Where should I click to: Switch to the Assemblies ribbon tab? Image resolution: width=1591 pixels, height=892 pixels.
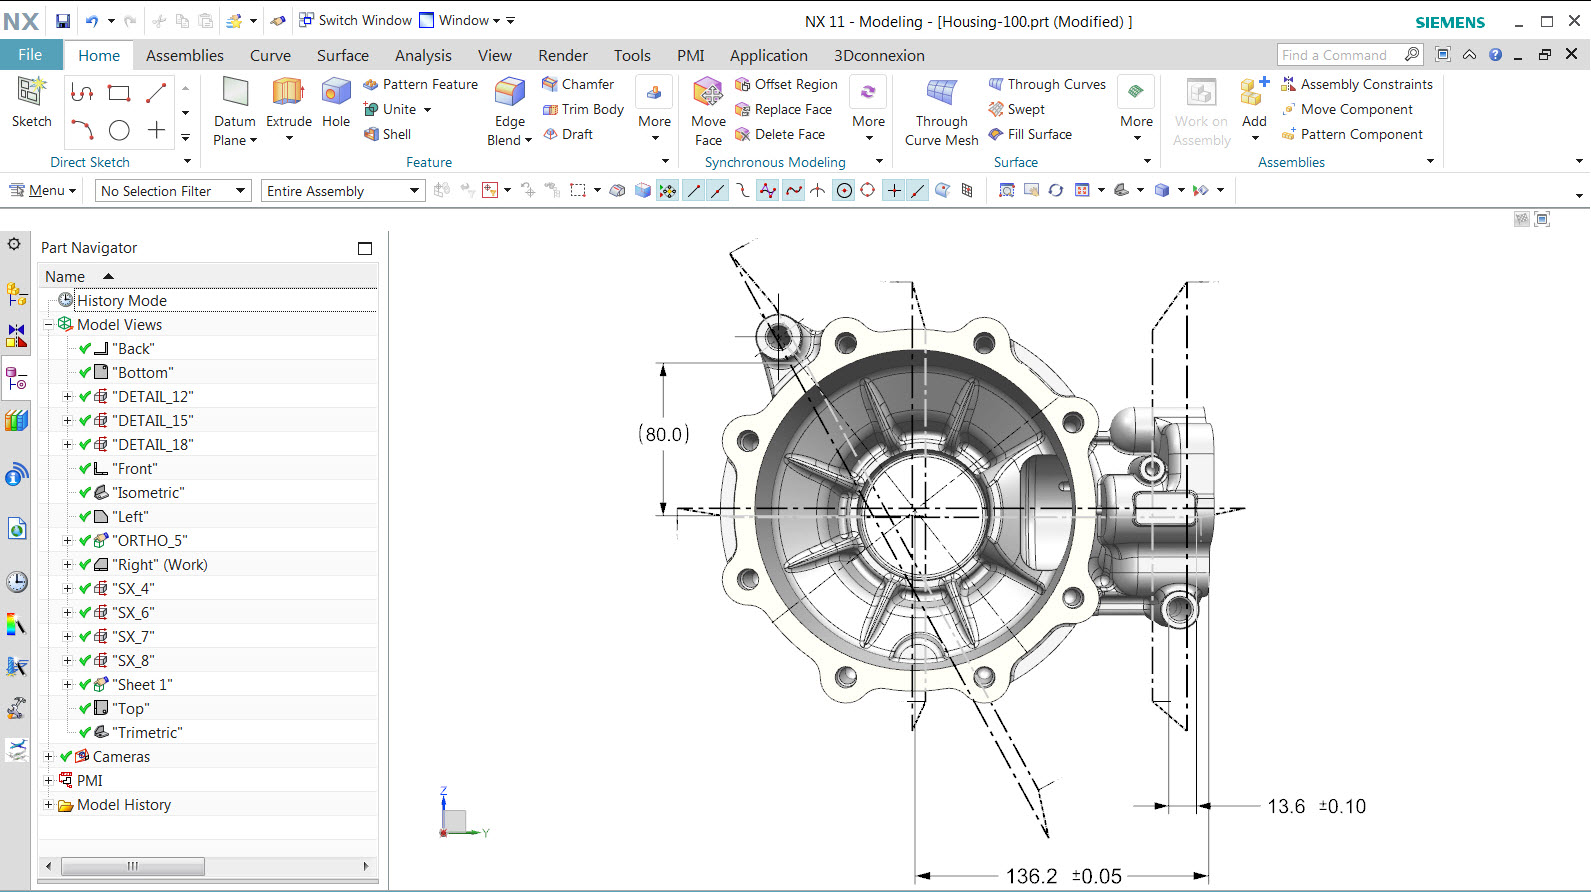click(184, 56)
